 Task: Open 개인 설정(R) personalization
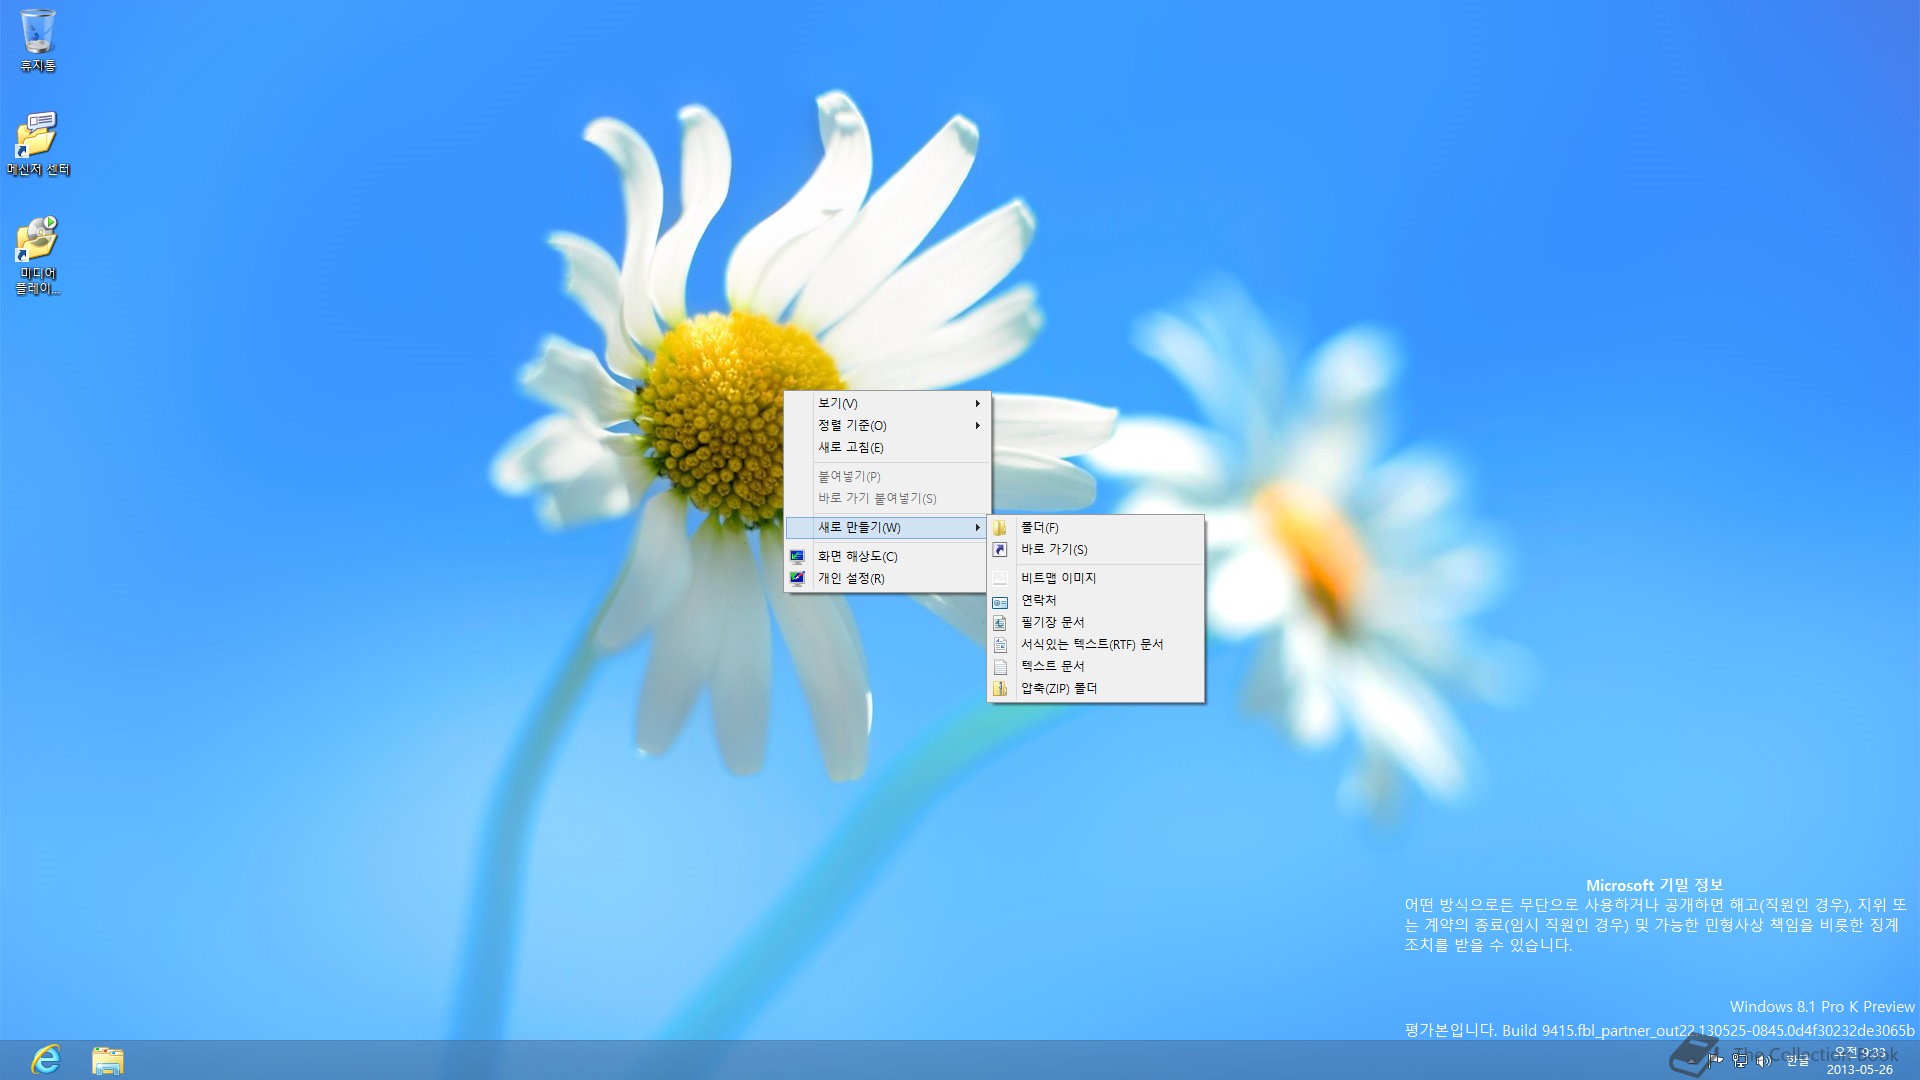887,578
